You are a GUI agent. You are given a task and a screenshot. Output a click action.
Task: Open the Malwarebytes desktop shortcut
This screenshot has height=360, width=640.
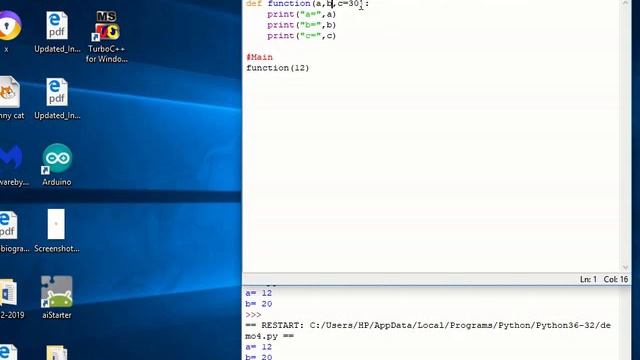(11, 165)
